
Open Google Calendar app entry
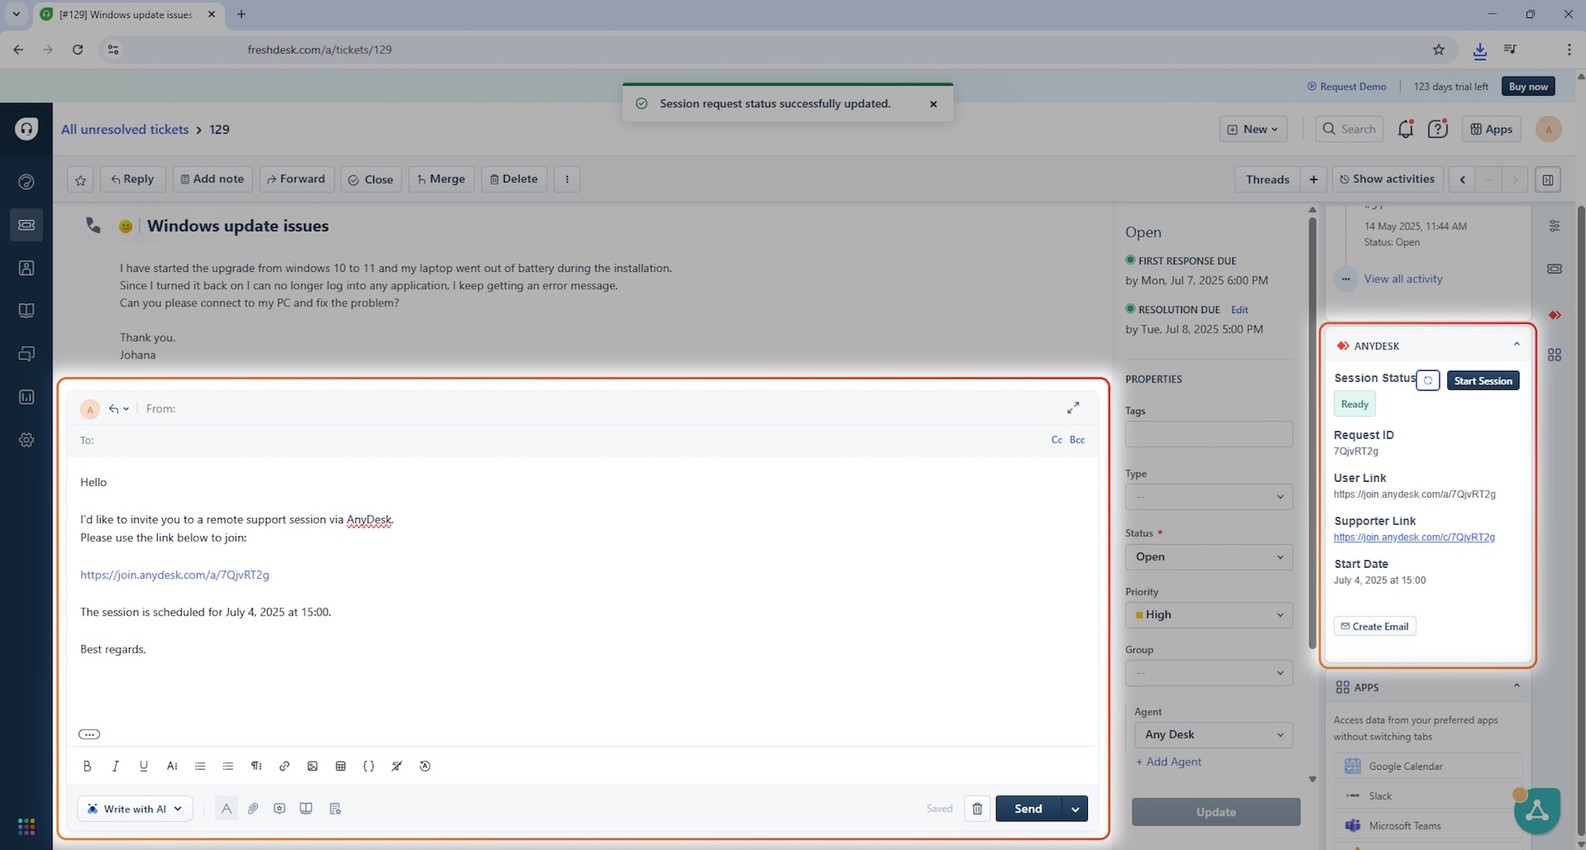1427,766
